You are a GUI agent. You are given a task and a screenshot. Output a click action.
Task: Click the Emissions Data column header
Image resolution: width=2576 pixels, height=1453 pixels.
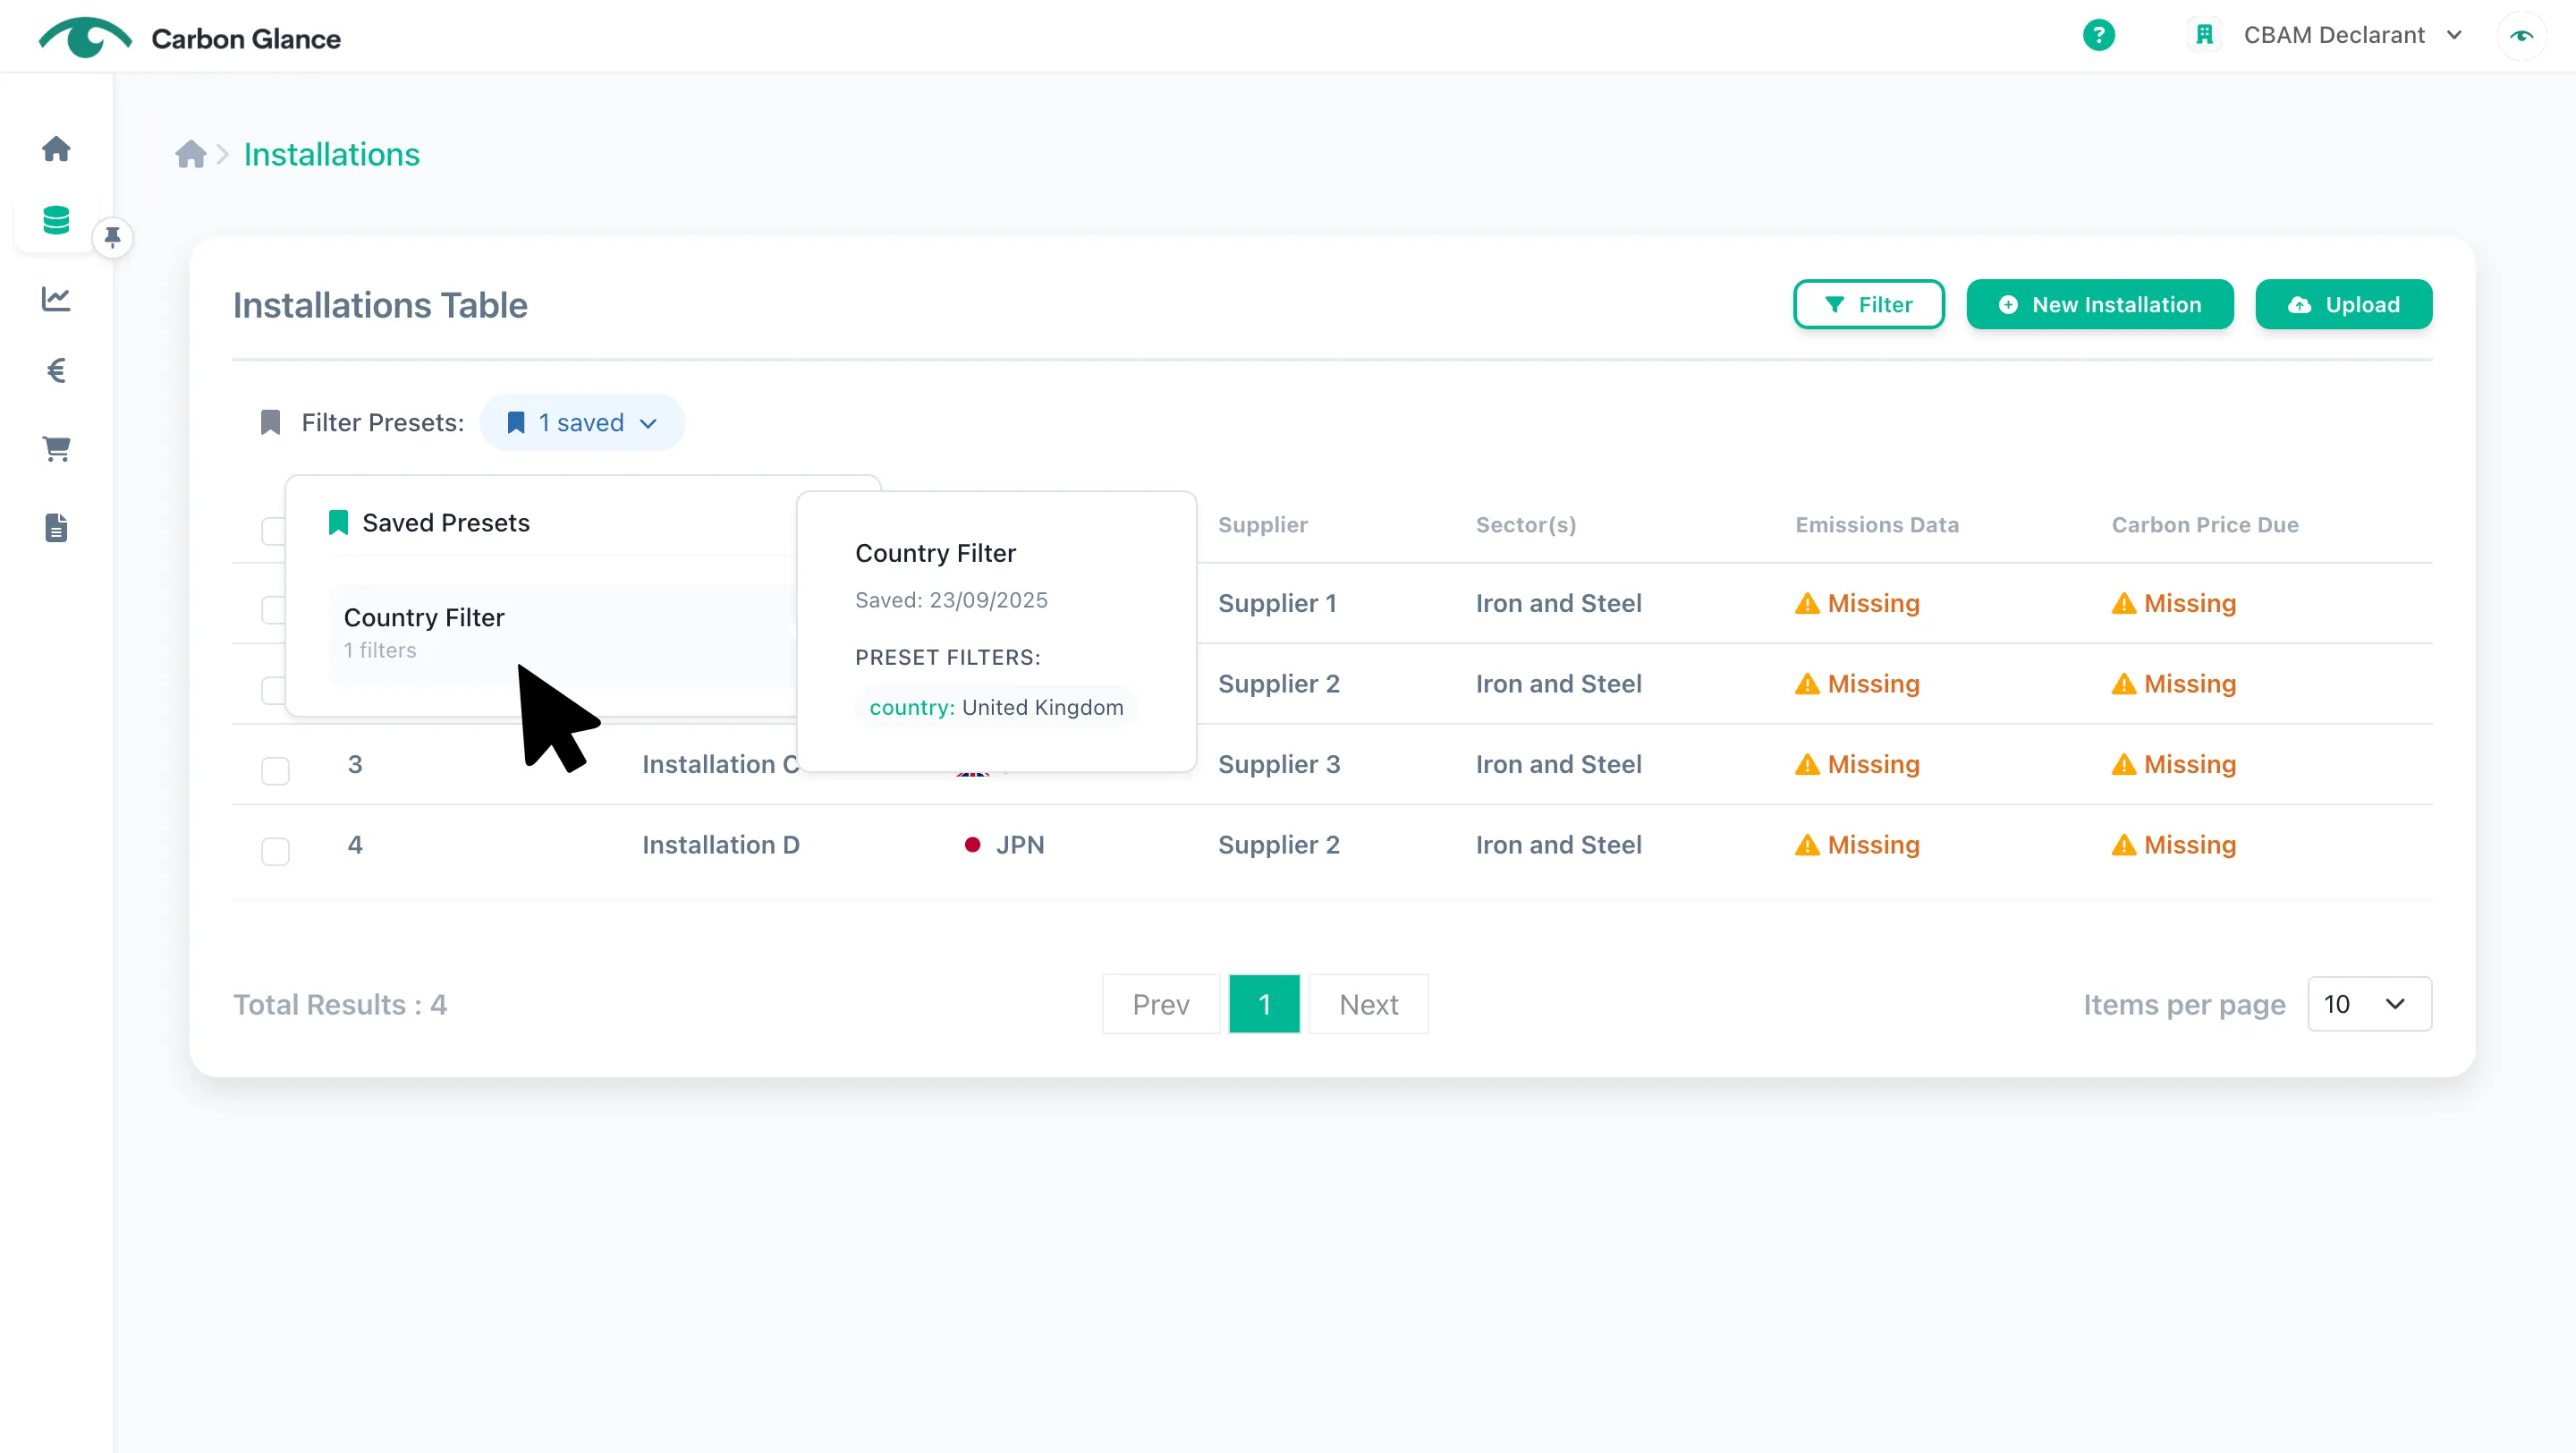coord(1876,524)
